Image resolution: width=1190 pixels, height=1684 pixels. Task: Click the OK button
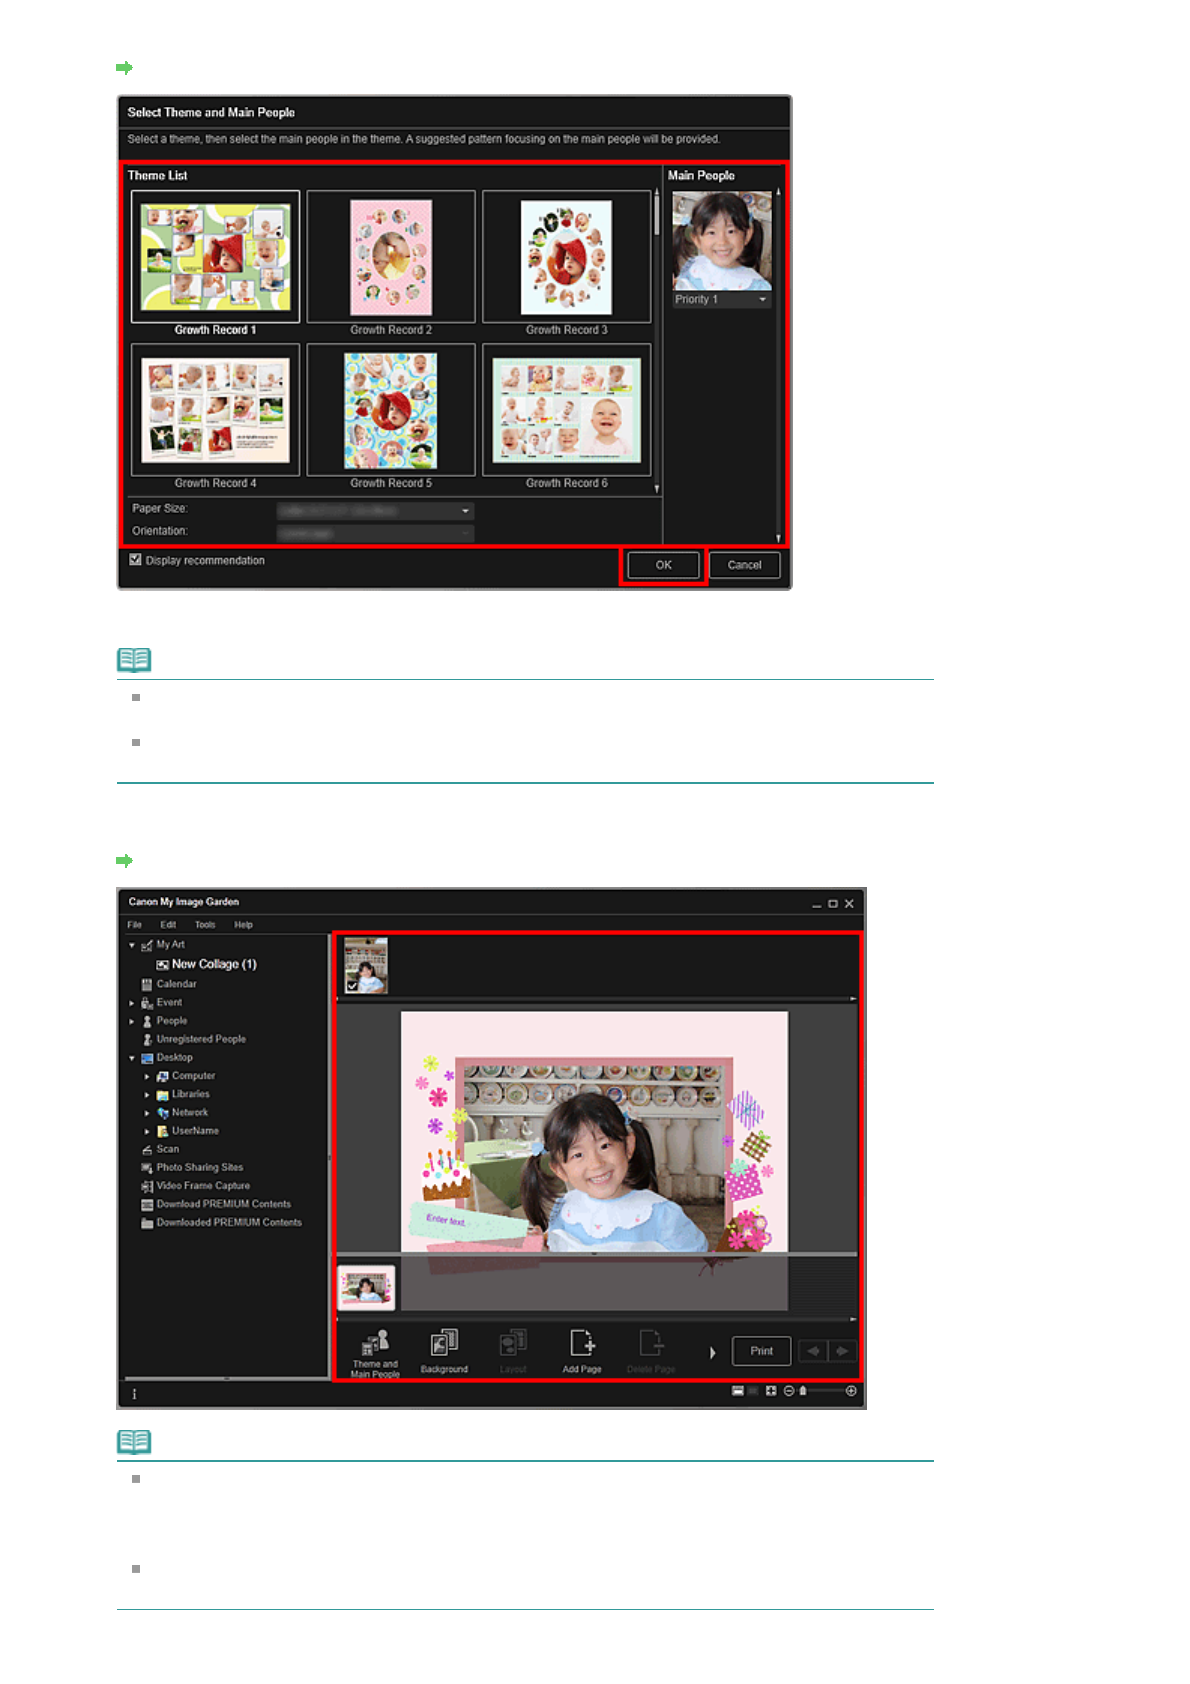click(x=663, y=565)
